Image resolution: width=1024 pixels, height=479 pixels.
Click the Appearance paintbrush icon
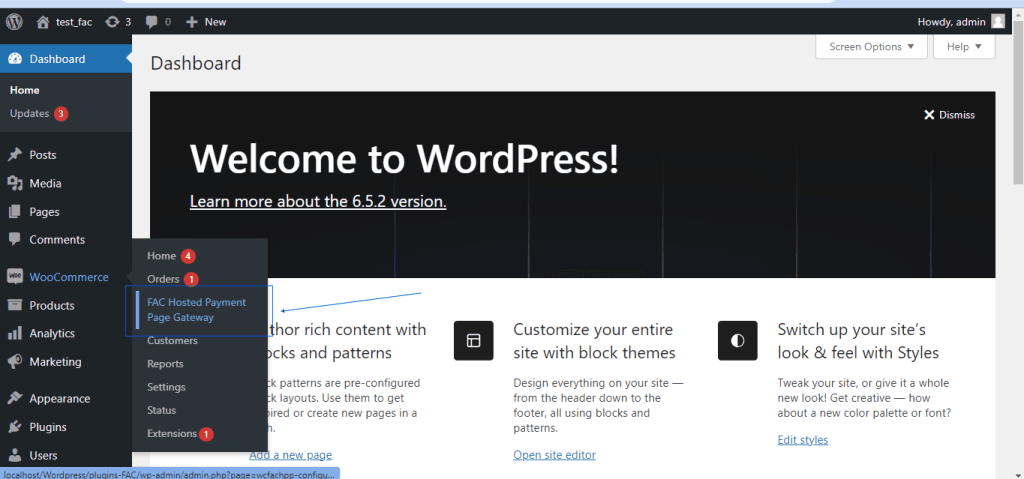click(15, 399)
